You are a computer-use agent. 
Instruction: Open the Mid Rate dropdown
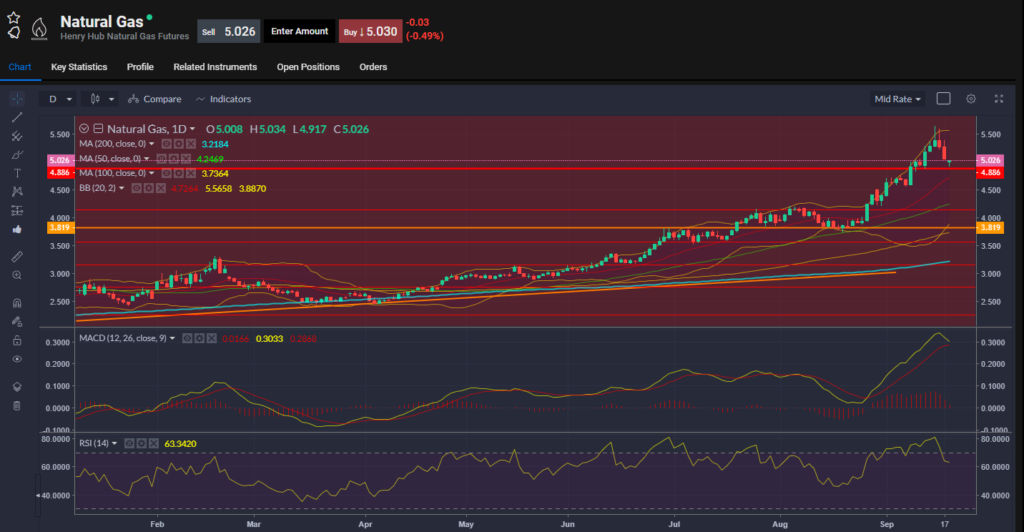pyautogui.click(x=897, y=99)
